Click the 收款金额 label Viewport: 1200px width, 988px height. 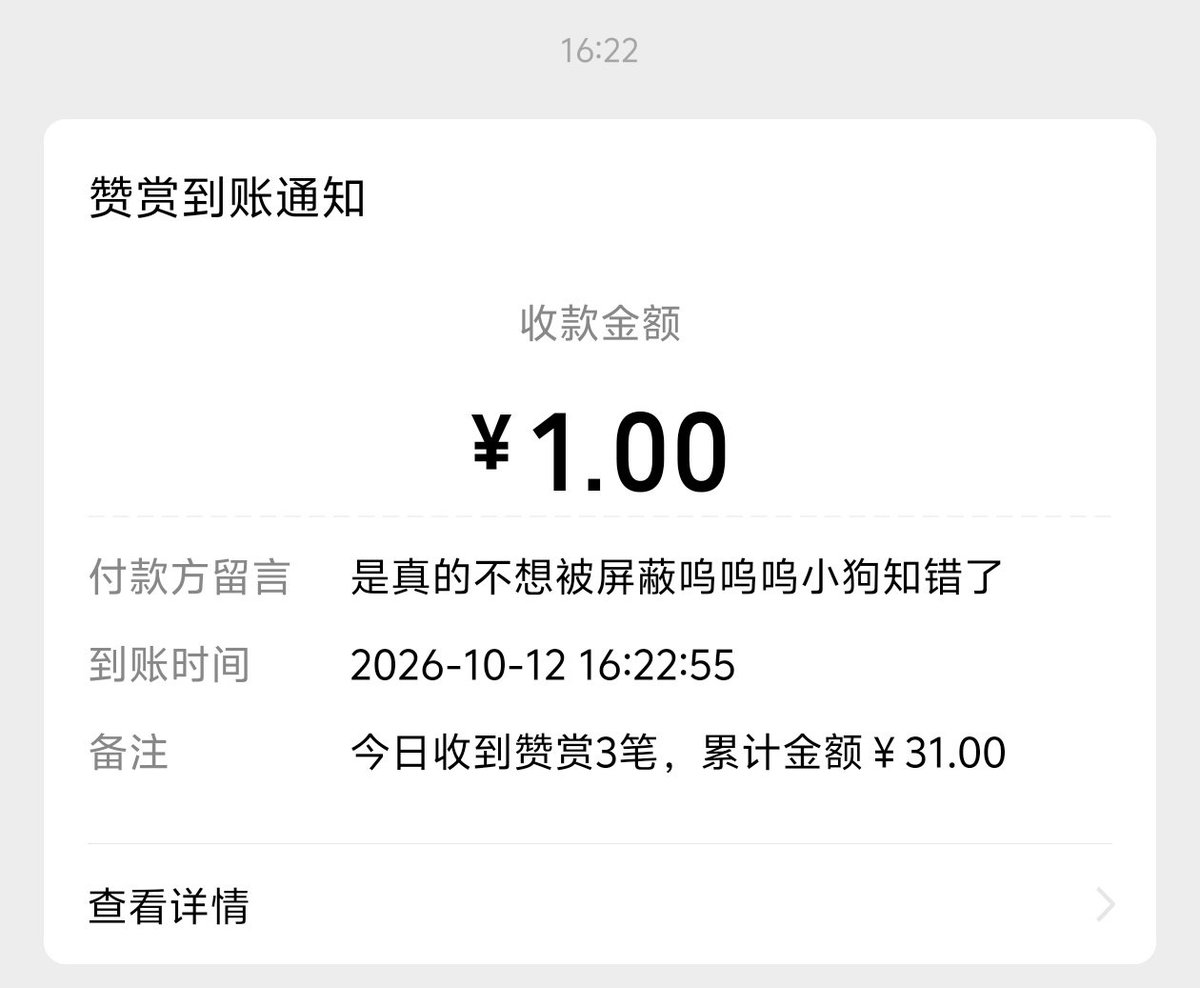600,324
